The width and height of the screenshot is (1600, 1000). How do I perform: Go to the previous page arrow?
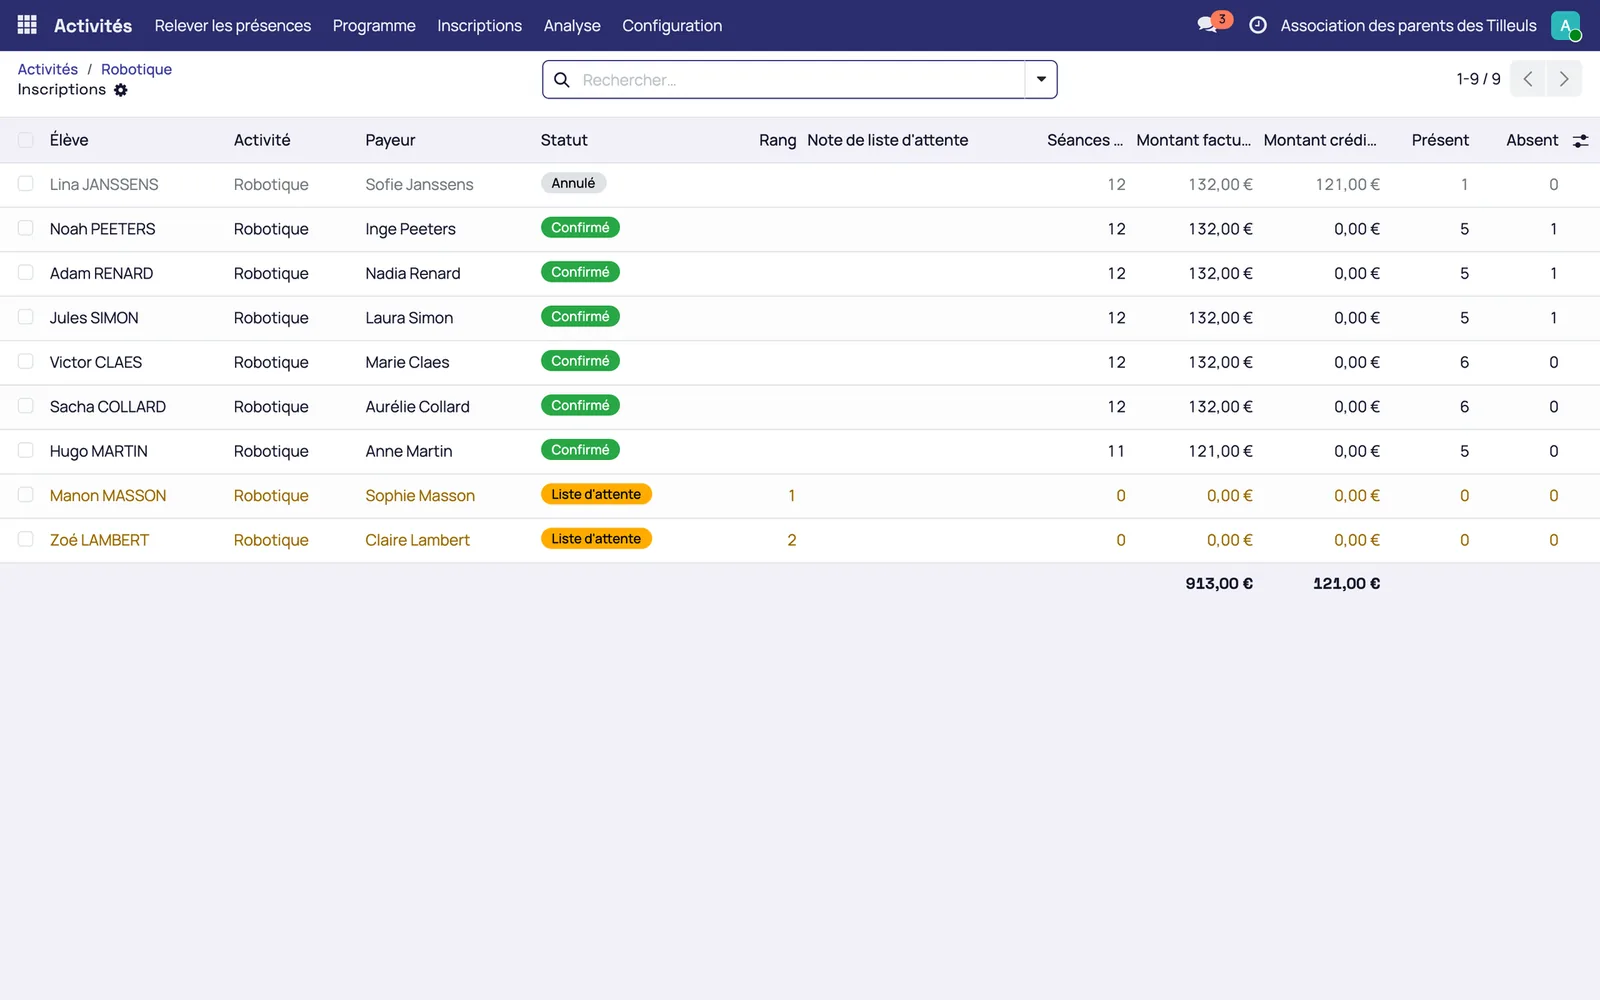[x=1528, y=79]
